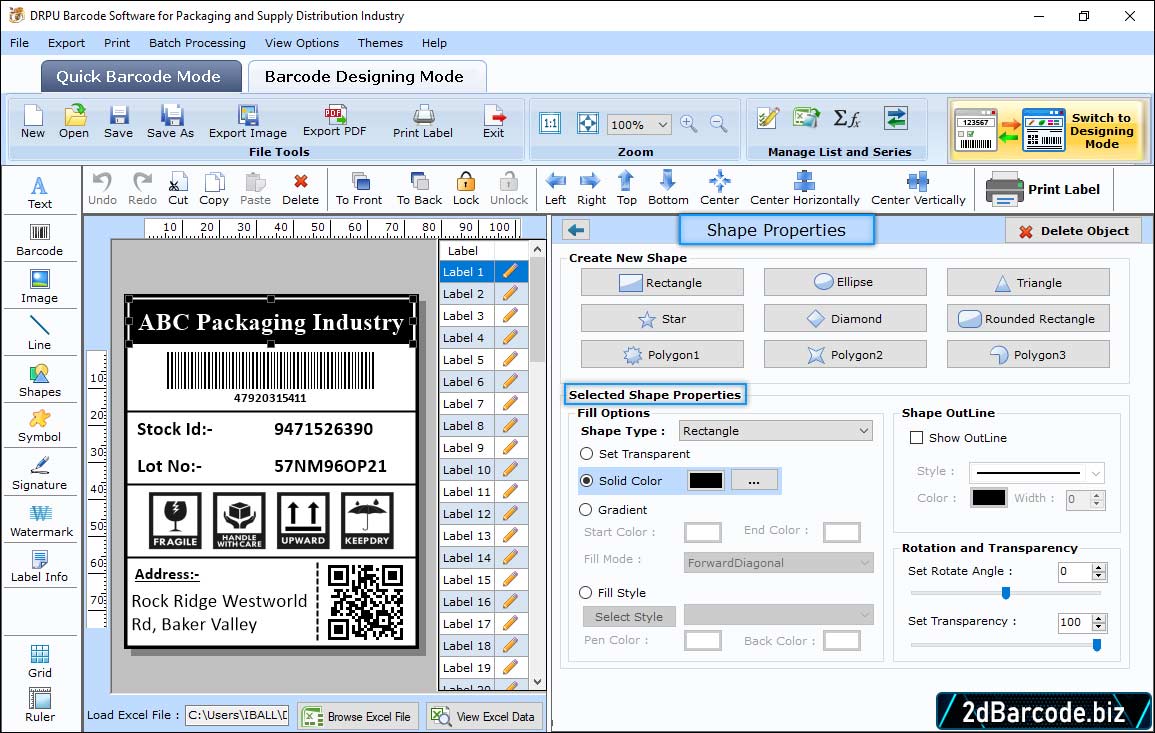Screen dimensions: 1155x733
Task: Click the Delete Object button
Action: click(x=1073, y=231)
